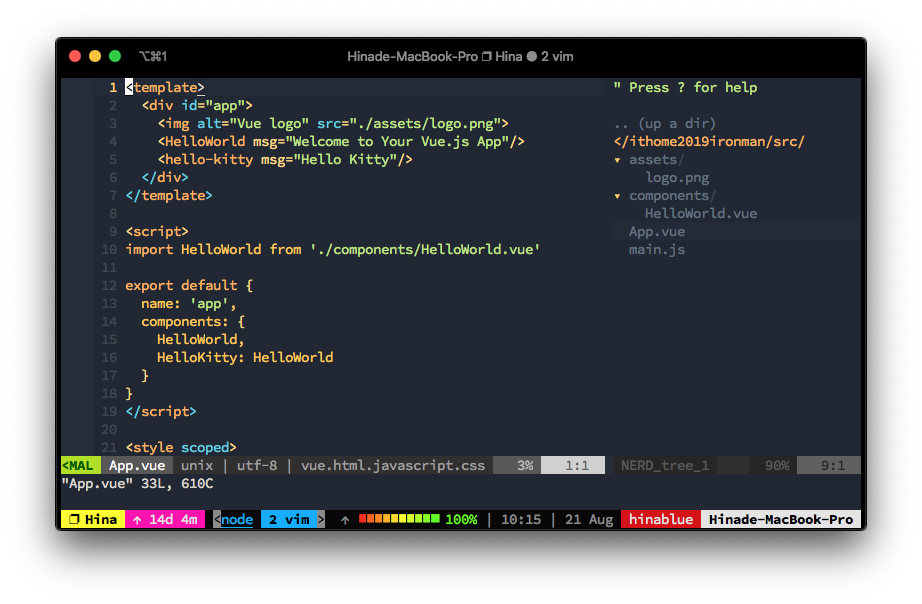This screenshot has width=922, height=604.
Task: Click the 10:15 clock in status bar
Action: click(x=521, y=519)
